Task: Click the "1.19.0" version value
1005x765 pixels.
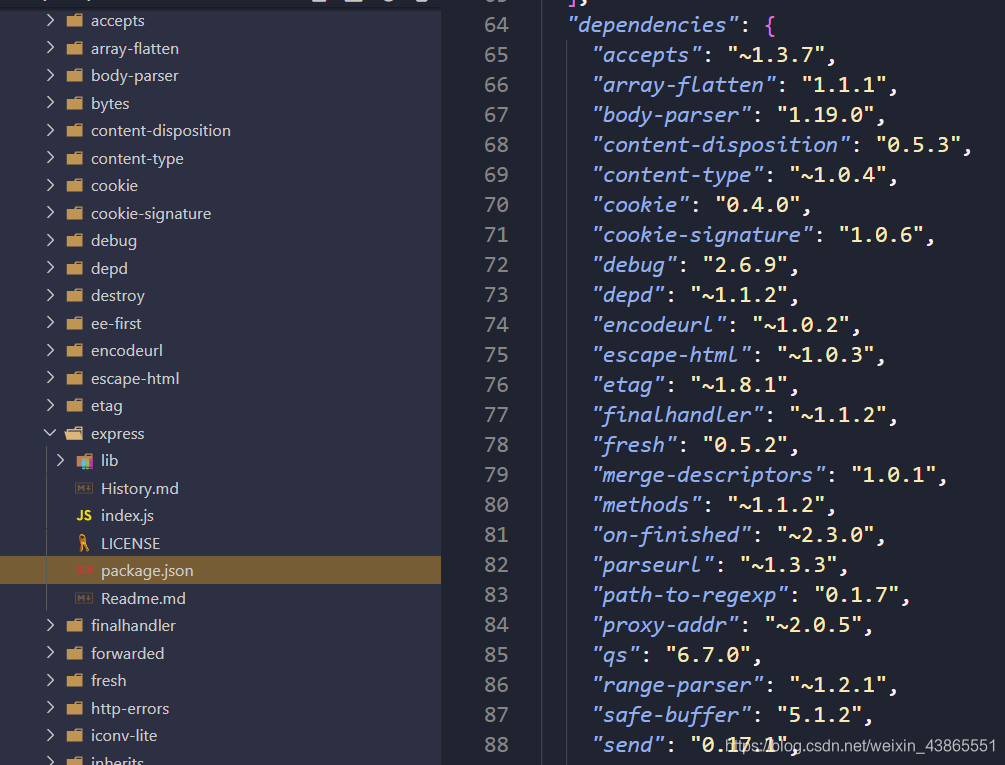Action: coord(826,115)
